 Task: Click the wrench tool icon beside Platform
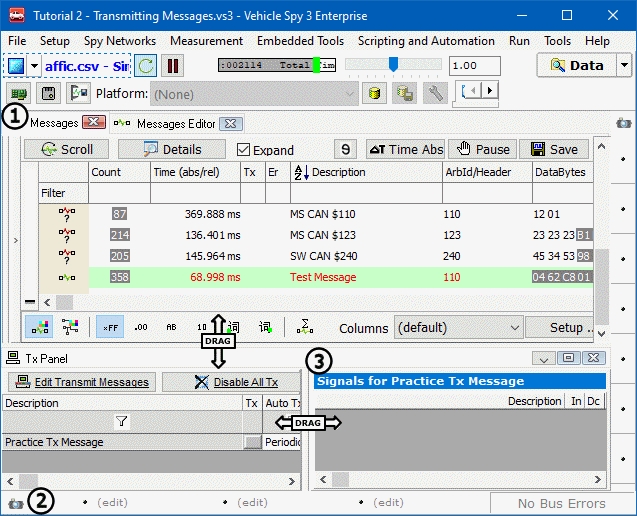tap(435, 93)
